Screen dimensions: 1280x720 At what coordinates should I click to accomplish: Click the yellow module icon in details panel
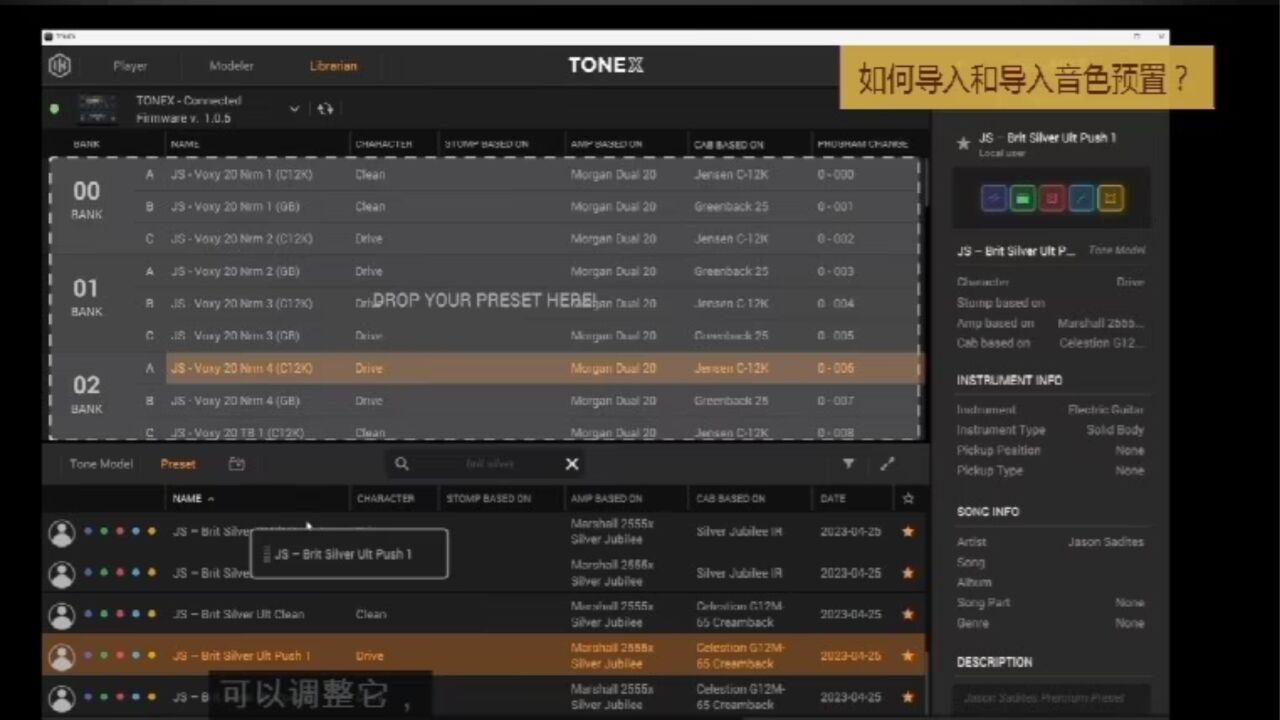[x=1110, y=198]
